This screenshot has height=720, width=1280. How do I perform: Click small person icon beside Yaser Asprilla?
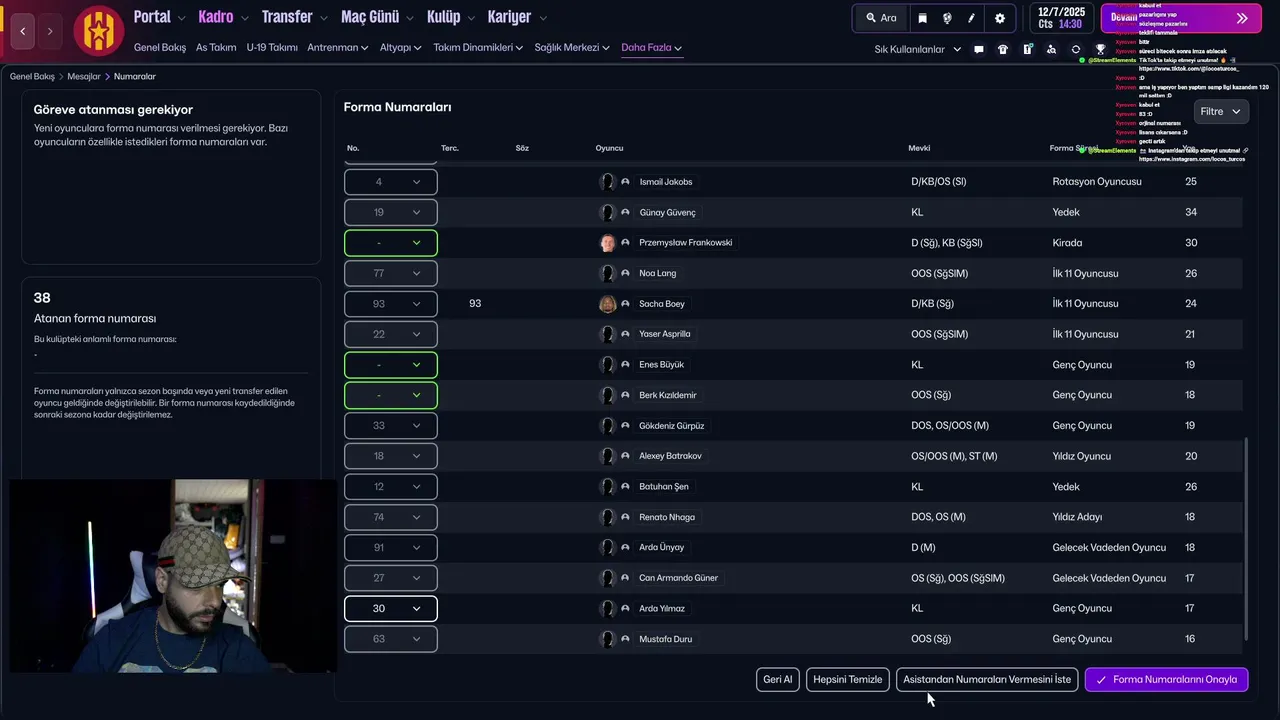(x=625, y=334)
